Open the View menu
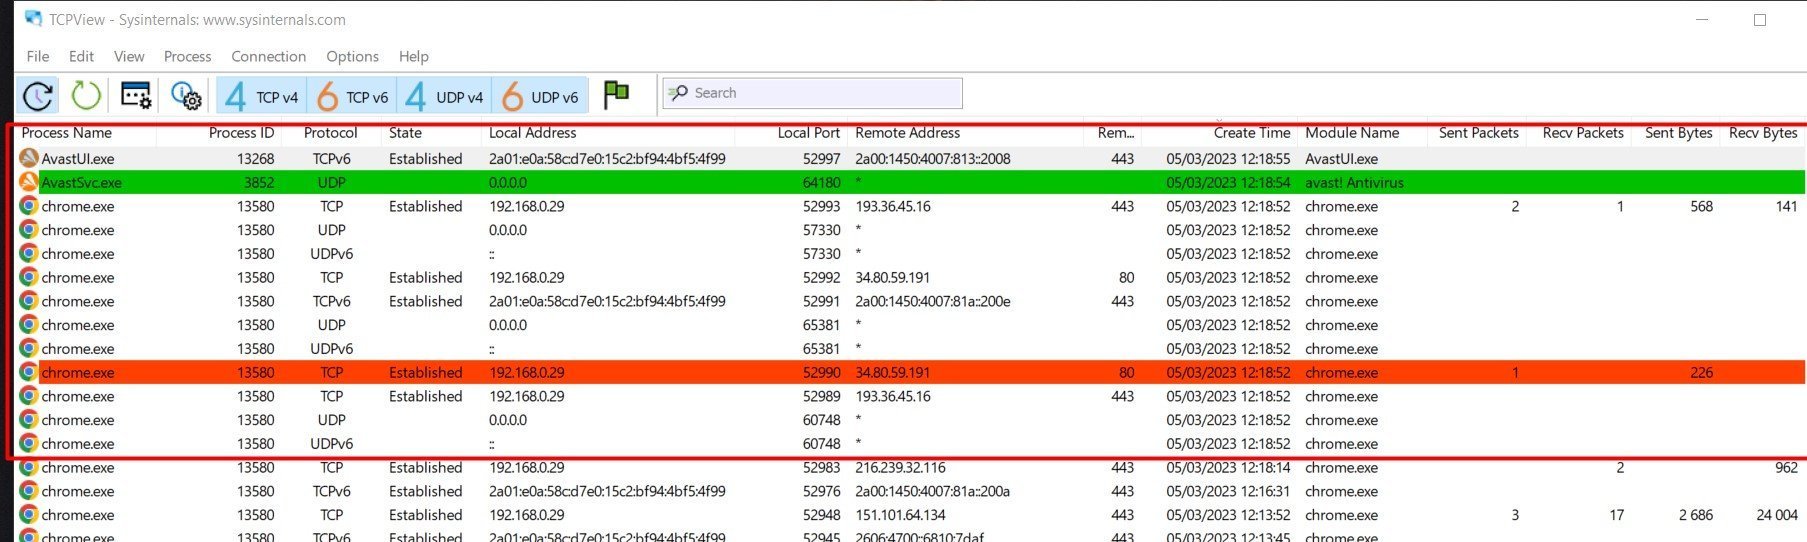1807x542 pixels. [129, 56]
